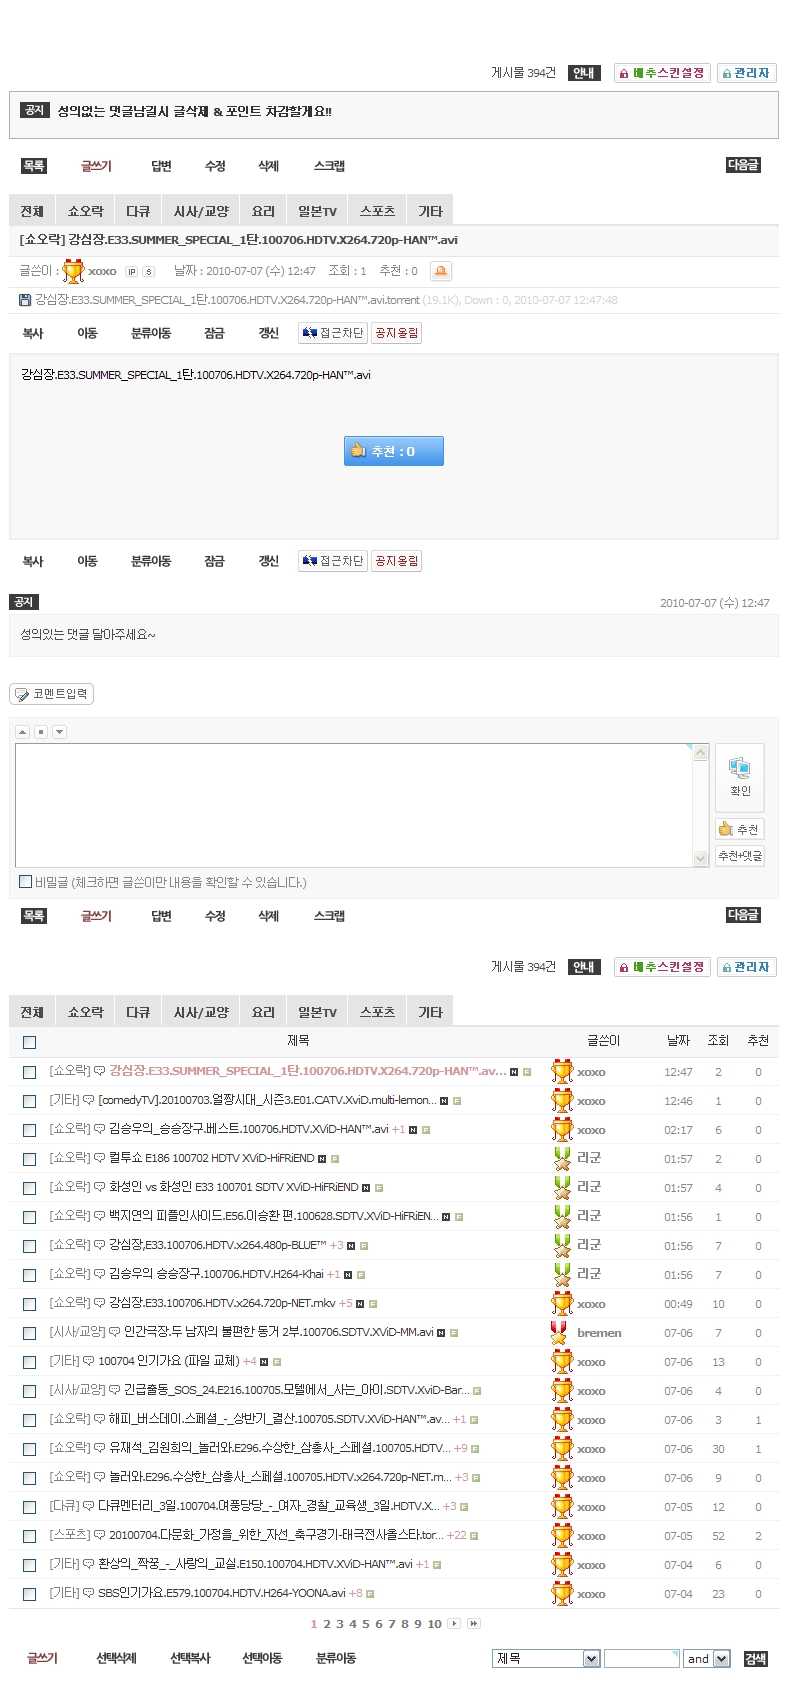Image resolution: width=788 pixels, height=1700 pixels.
Task: Click the comment bubble icon on the comedyTV row
Action: [x=88, y=1101]
